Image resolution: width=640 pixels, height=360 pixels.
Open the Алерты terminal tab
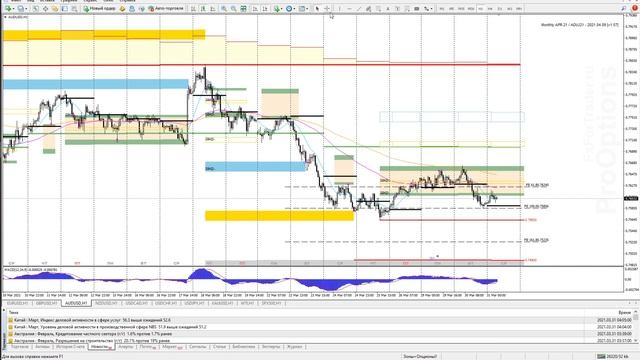point(126,347)
